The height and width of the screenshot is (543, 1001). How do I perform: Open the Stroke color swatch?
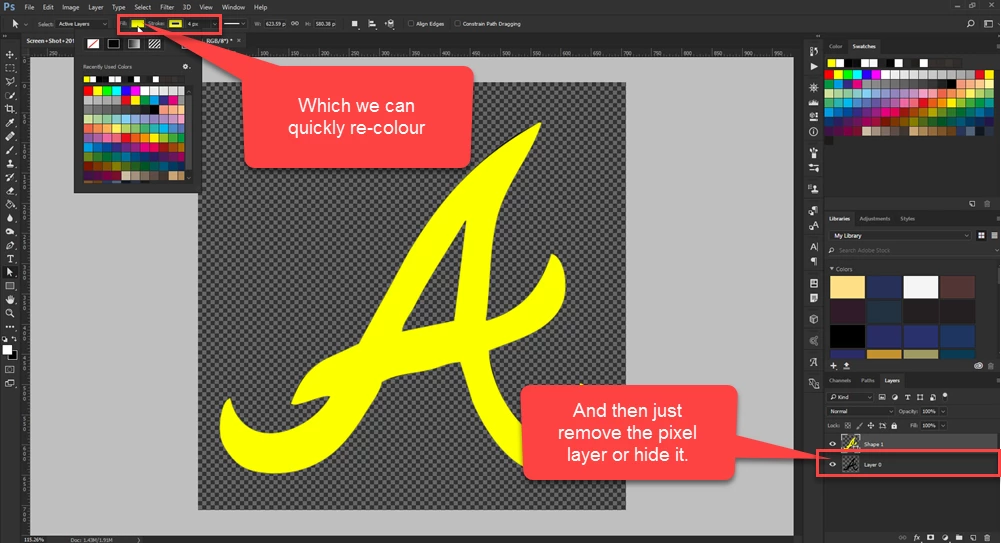(175, 24)
